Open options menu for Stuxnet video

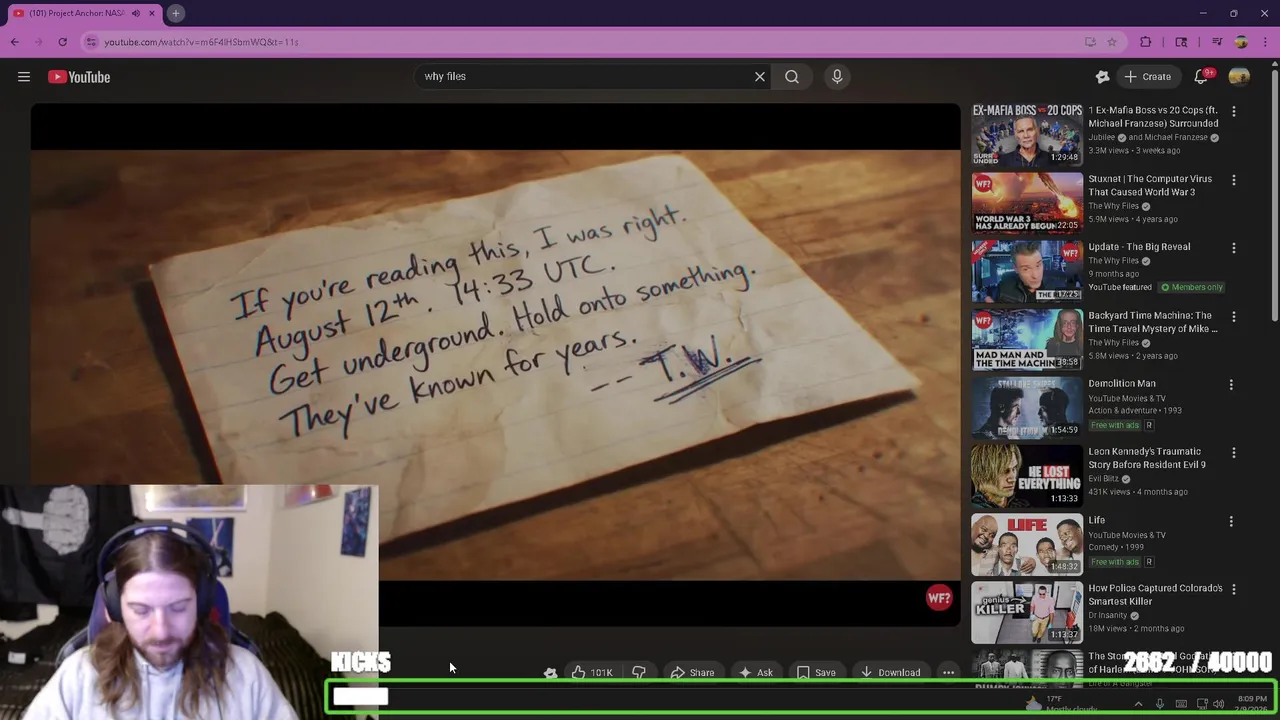pyautogui.click(x=1233, y=180)
